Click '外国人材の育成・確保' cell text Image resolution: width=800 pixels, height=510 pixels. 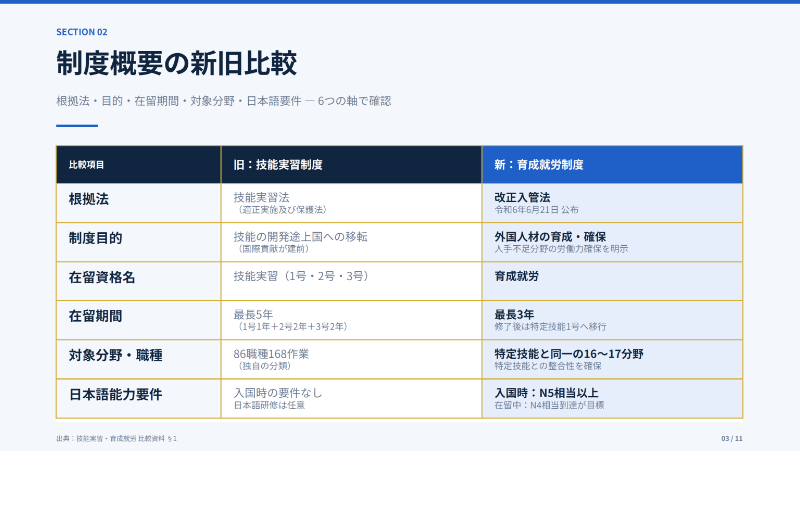[x=550, y=237]
